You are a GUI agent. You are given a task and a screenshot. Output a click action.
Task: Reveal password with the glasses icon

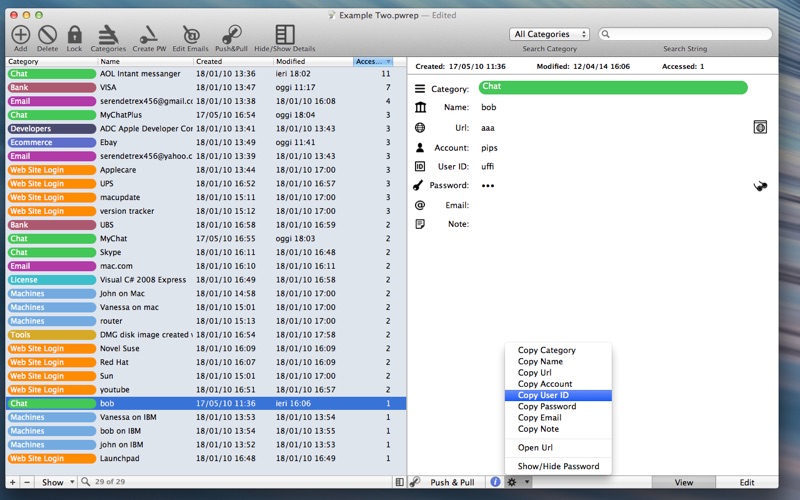tap(761, 186)
